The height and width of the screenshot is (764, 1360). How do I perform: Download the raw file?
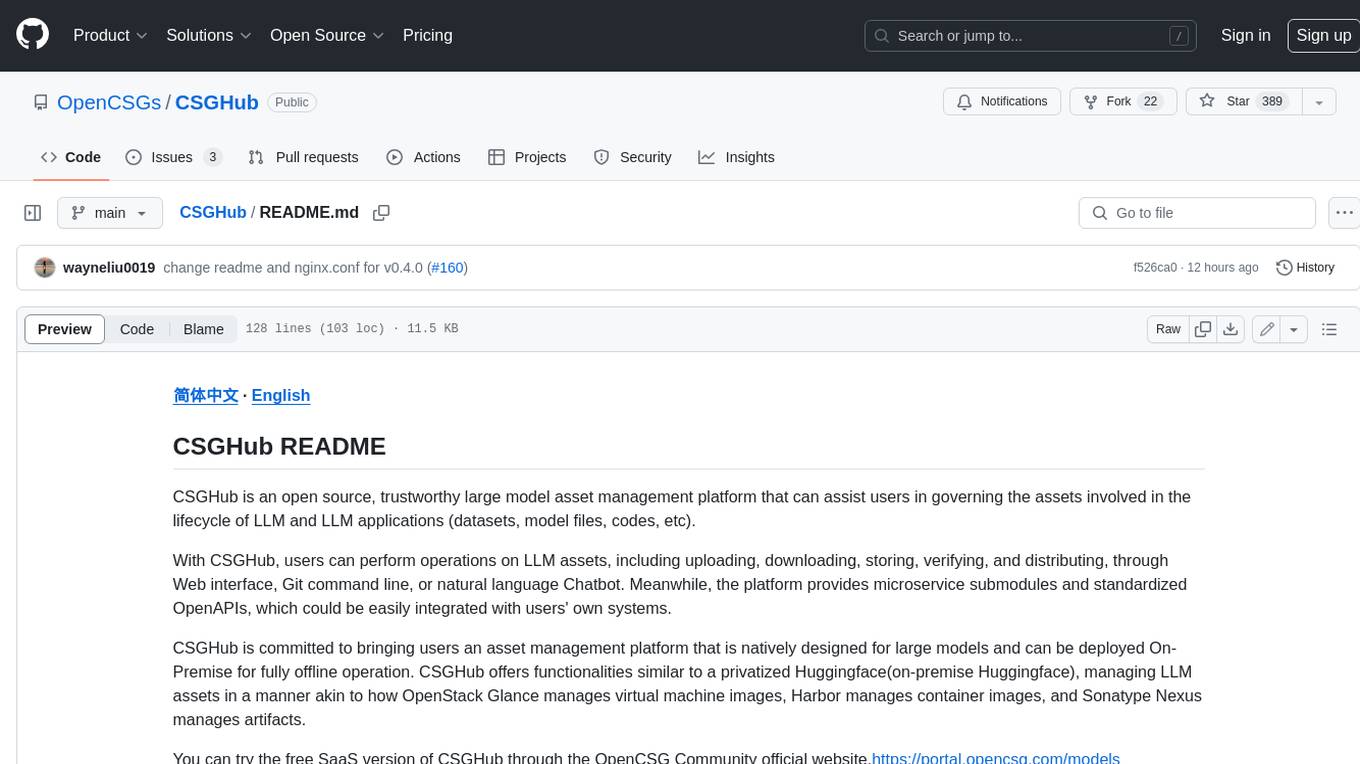(x=1231, y=329)
